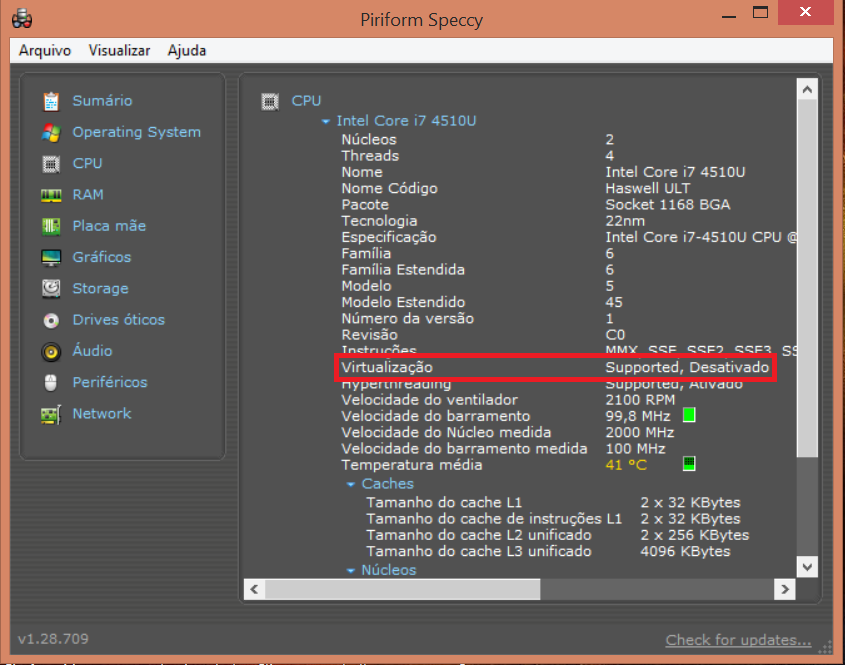The width and height of the screenshot is (845, 665).
Task: Click the Áudio speaker icon
Action: (x=51, y=351)
